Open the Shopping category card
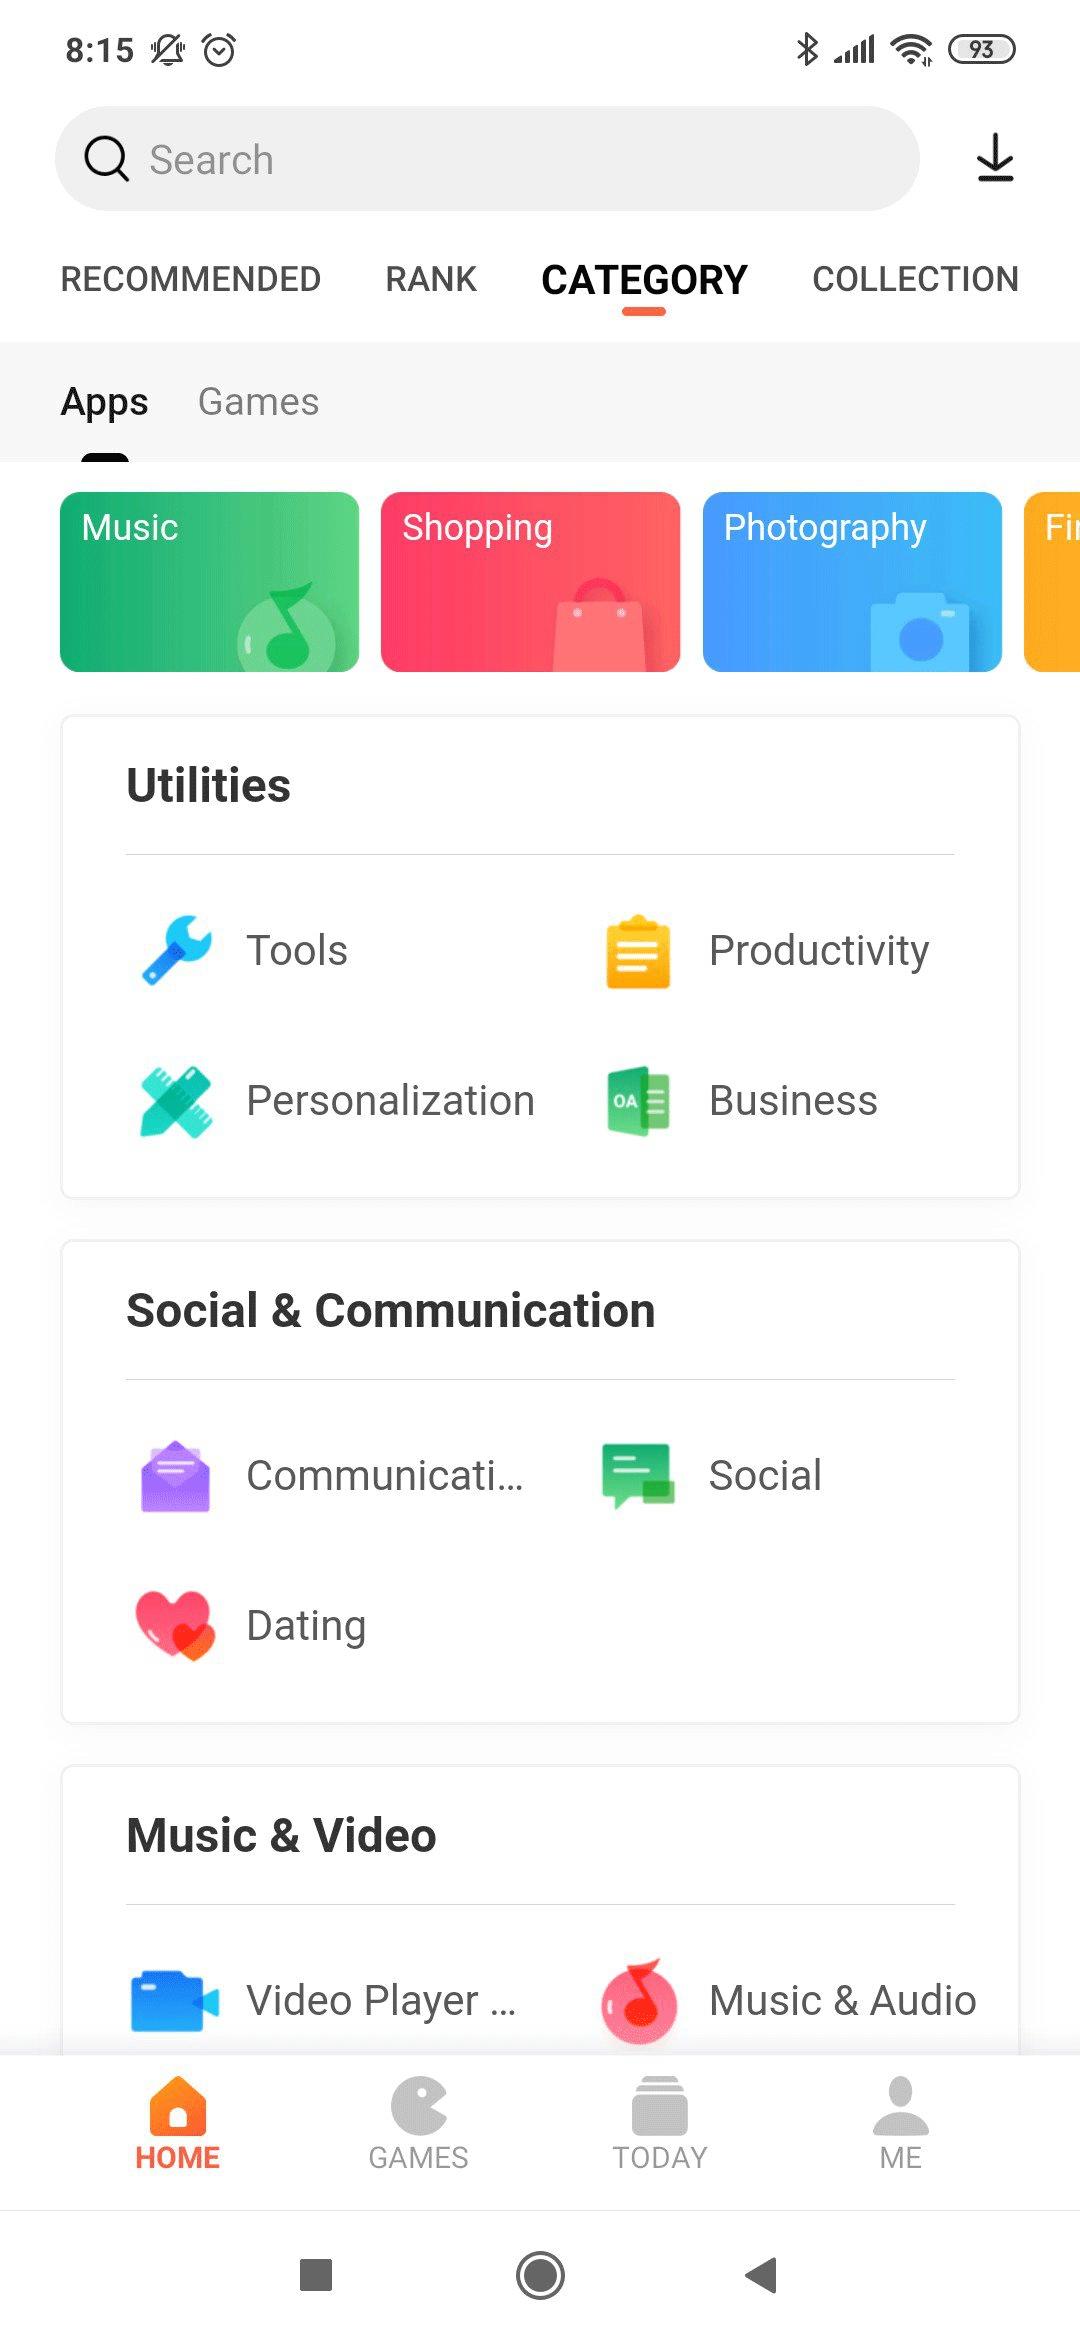 coord(530,581)
